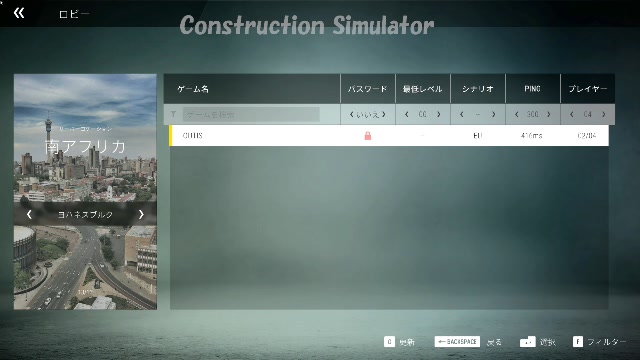640x360 pixels.
Task: Click the game name search field
Action: 251,115
